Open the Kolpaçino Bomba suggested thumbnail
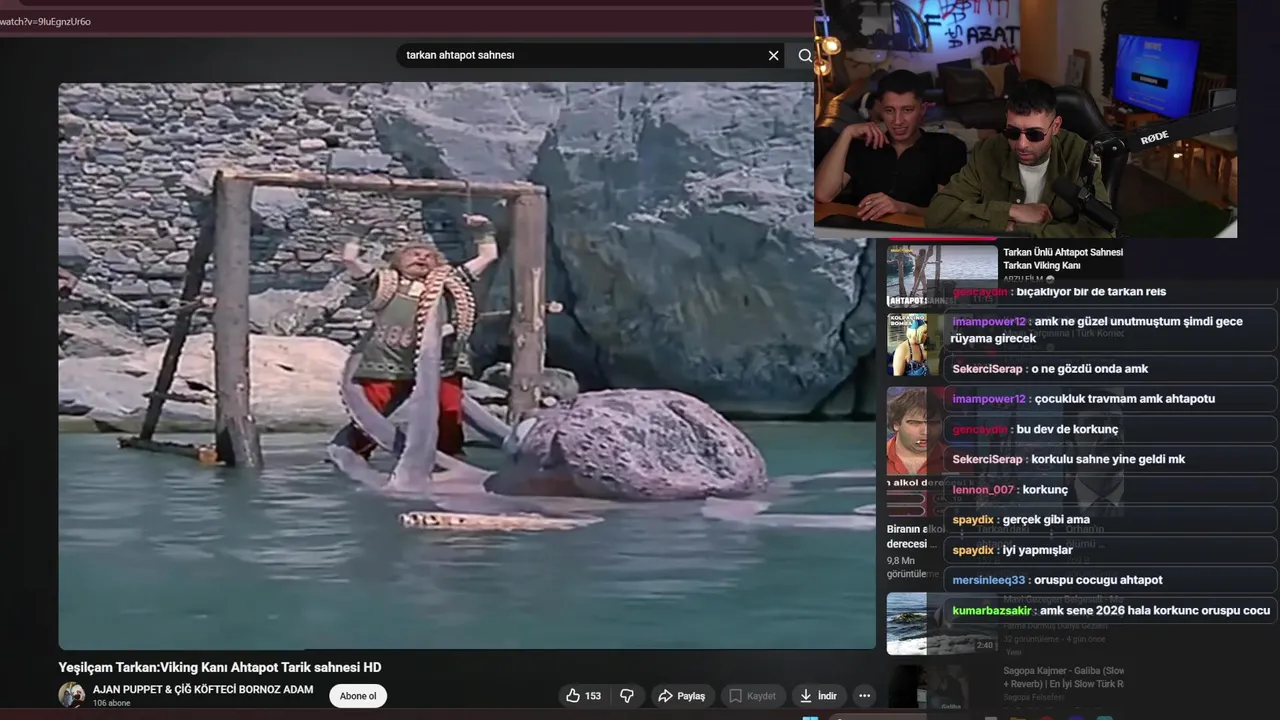The width and height of the screenshot is (1280, 720). pos(914,345)
